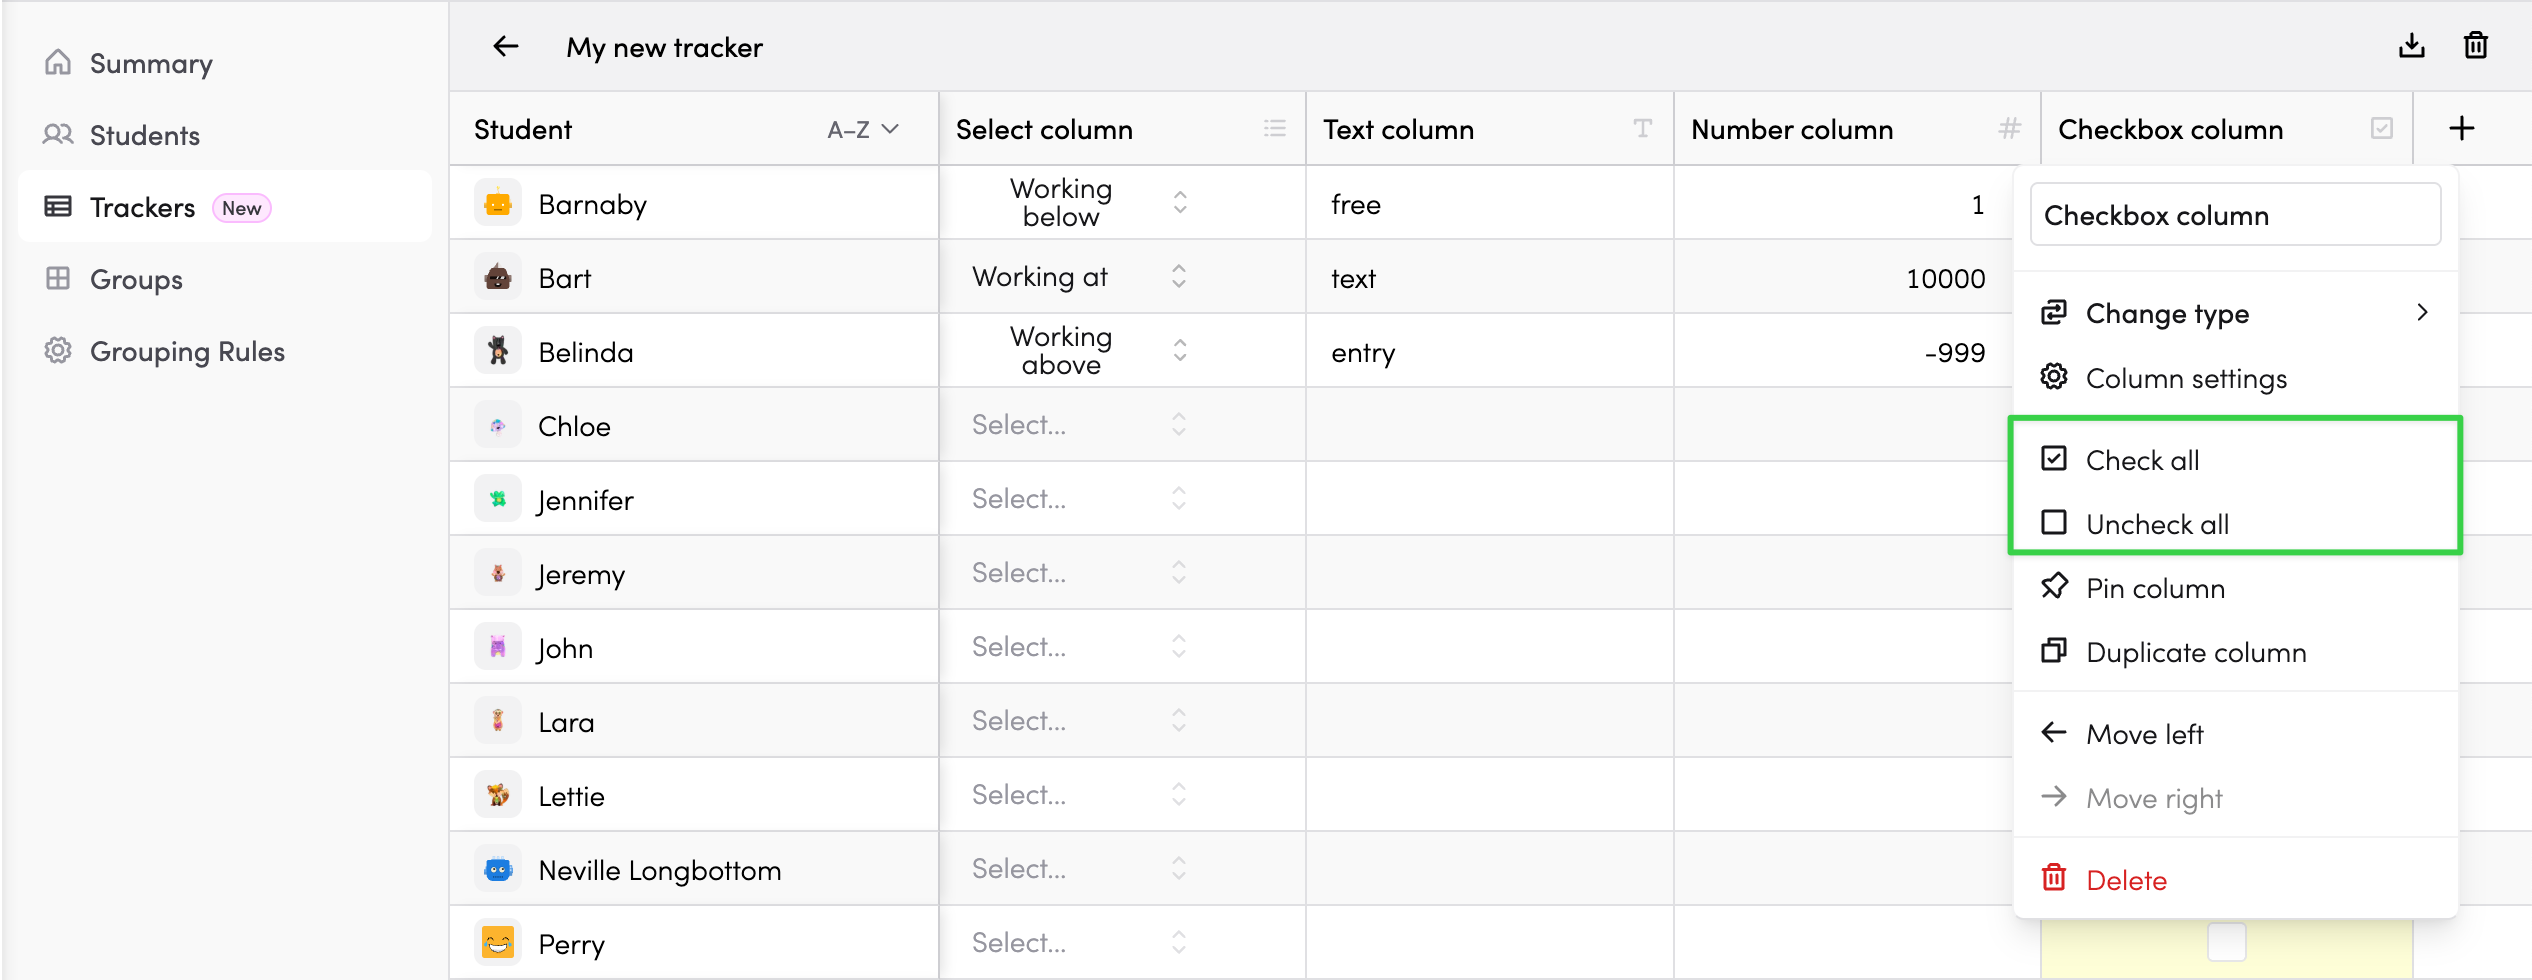Click the back arrow beside My new tracker
Image resolution: width=2532 pixels, height=980 pixels.
[506, 47]
